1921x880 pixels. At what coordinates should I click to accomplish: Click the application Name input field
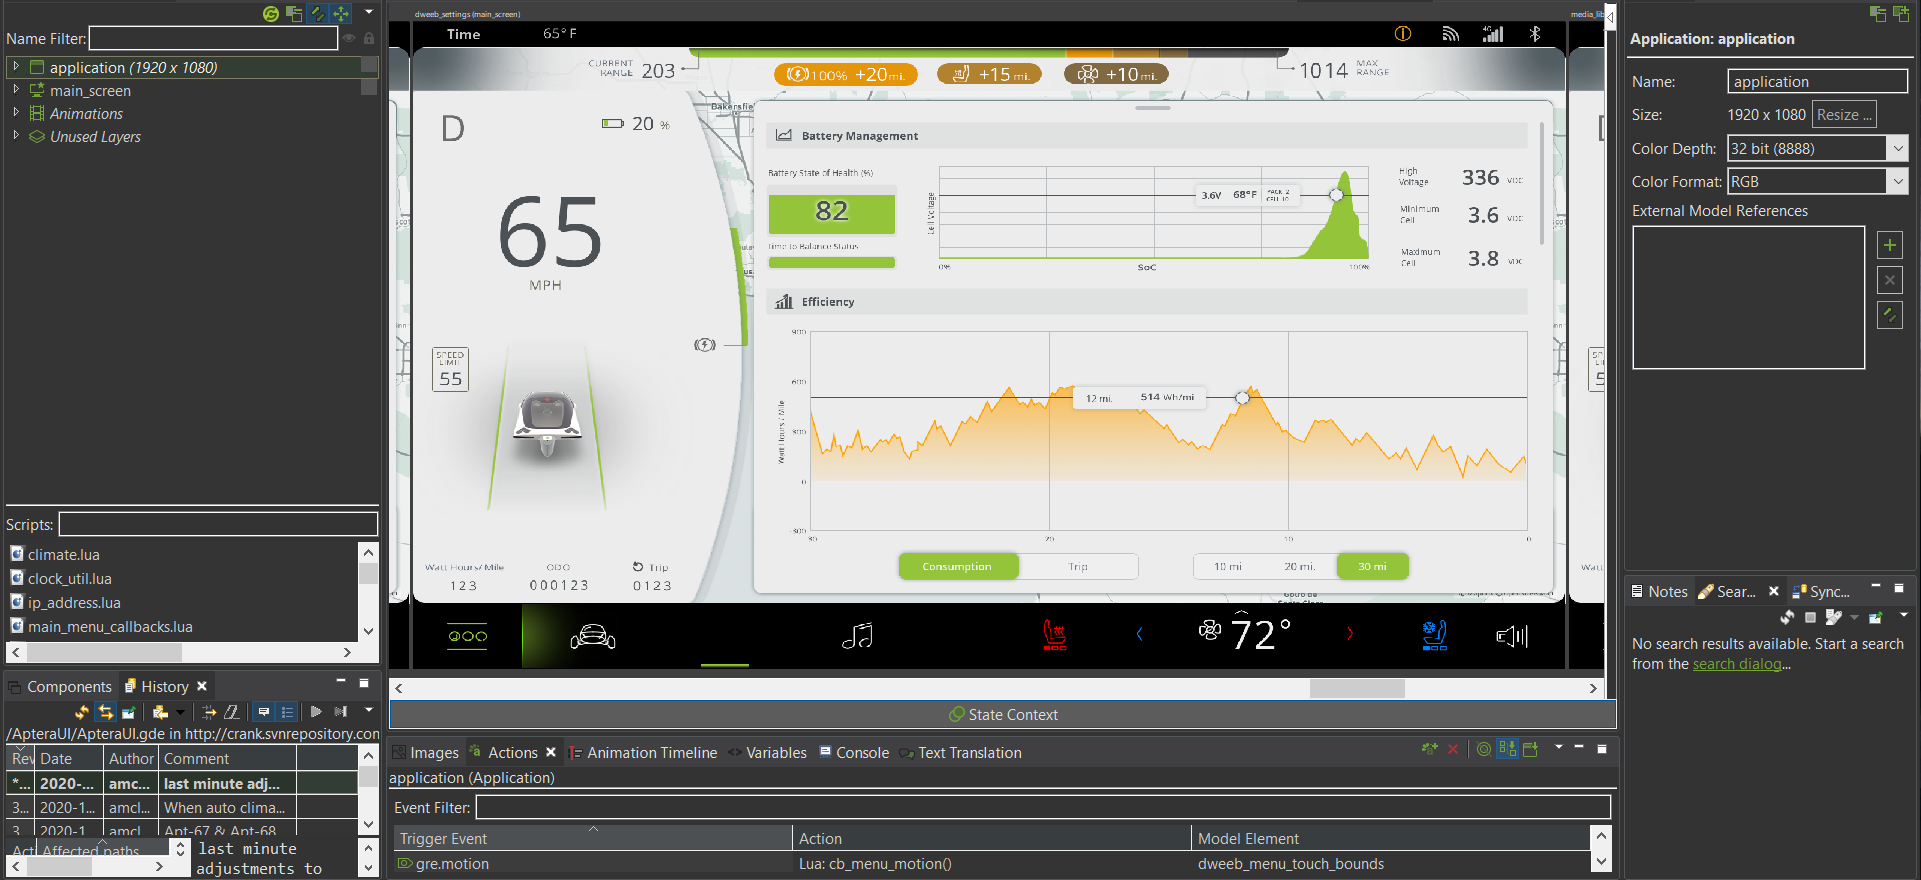coord(1817,81)
